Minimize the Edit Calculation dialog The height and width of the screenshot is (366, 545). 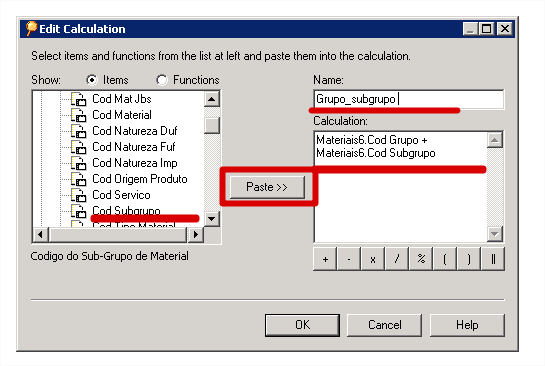[470, 29]
